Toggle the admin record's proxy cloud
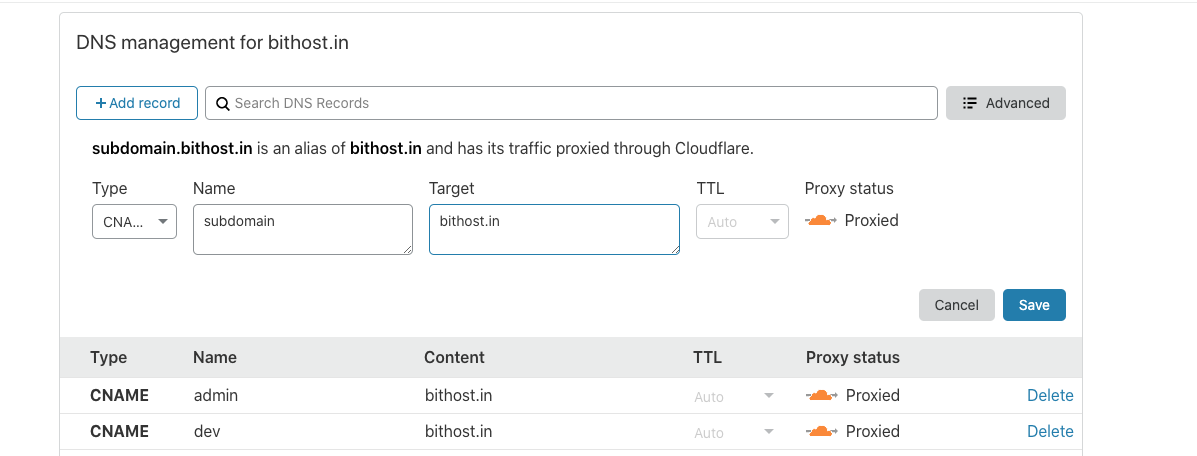This screenshot has width=1197, height=456. [x=821, y=396]
